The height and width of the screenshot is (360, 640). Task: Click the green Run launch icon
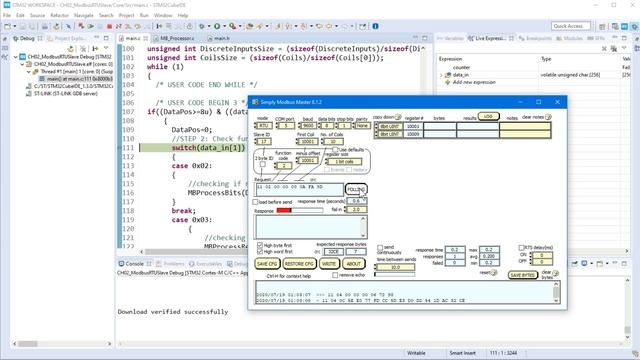pos(217,26)
